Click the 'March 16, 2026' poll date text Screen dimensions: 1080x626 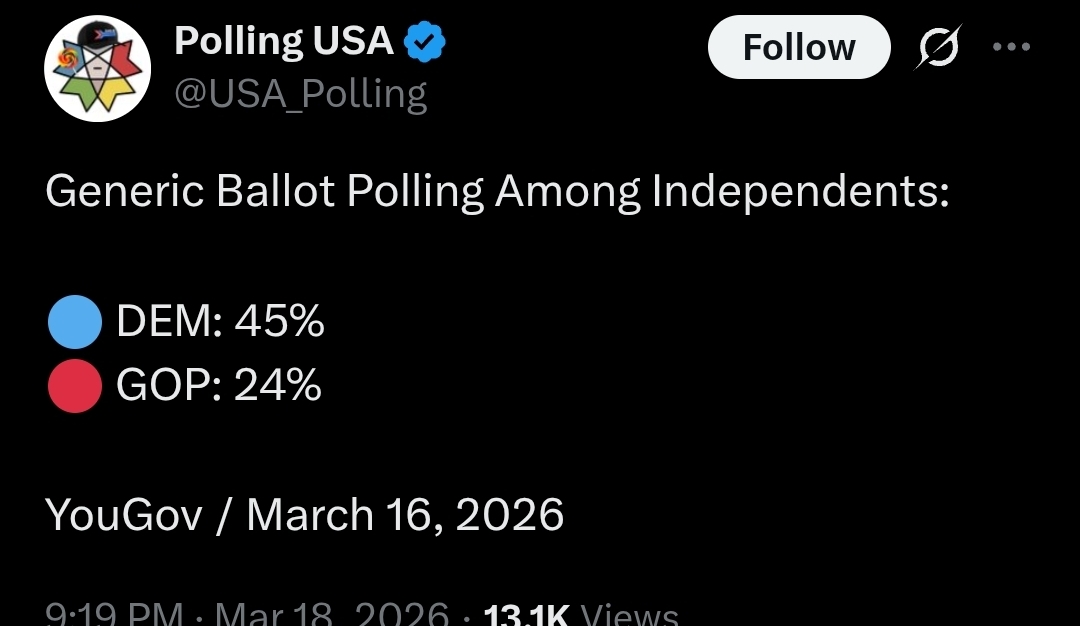(x=405, y=515)
